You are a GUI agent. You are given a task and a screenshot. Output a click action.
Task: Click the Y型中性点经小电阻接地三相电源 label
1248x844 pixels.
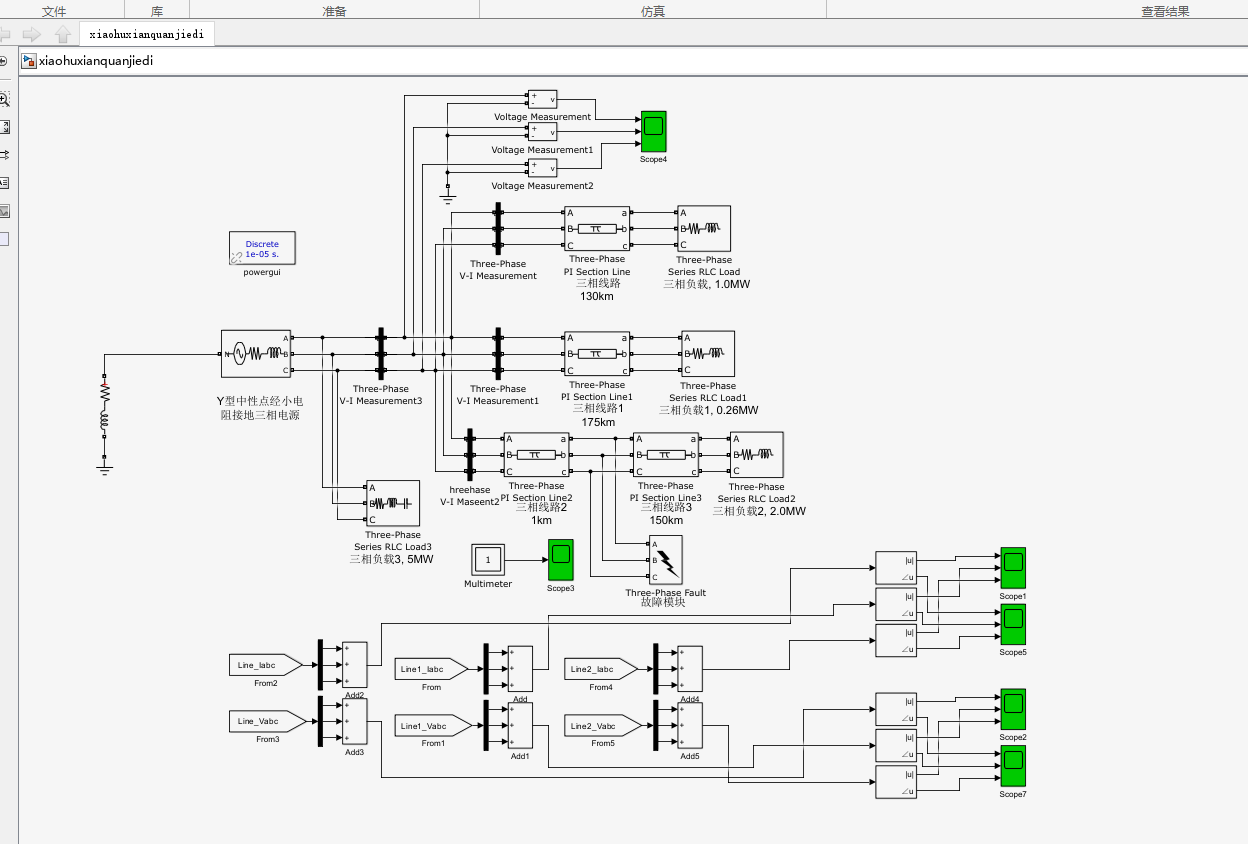pyautogui.click(x=260, y=408)
